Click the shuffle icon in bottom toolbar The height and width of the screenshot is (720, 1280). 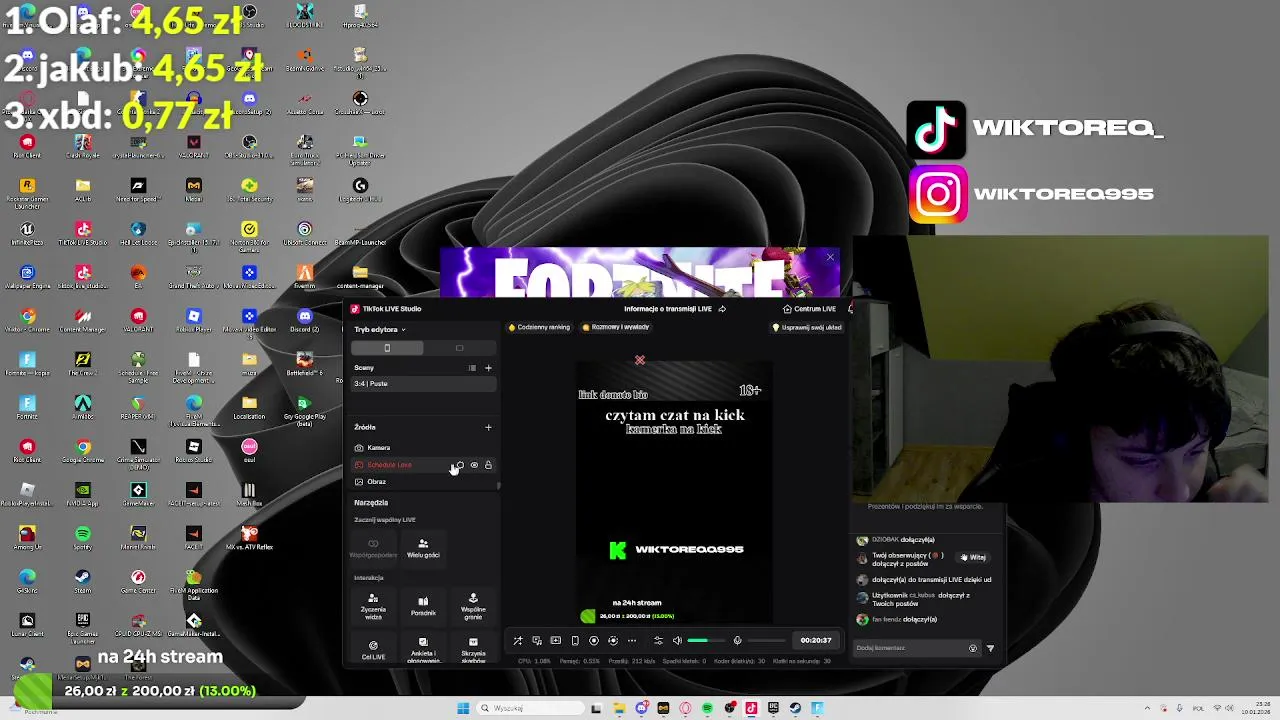pyautogui.click(x=518, y=641)
